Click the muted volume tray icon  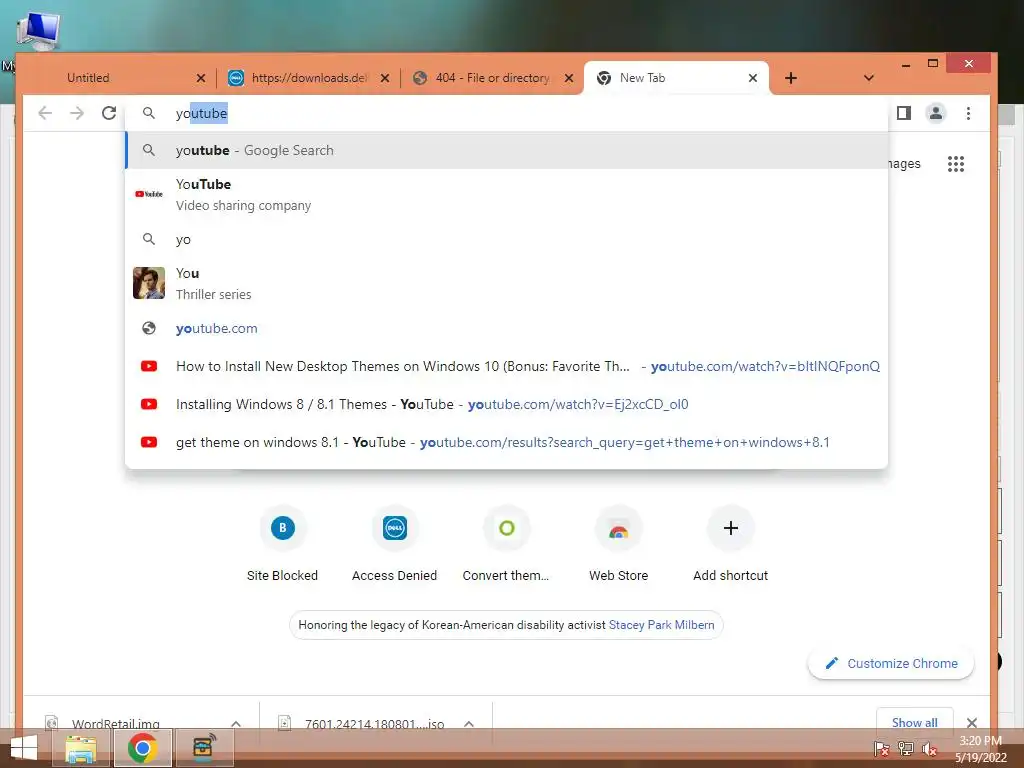[x=929, y=749]
